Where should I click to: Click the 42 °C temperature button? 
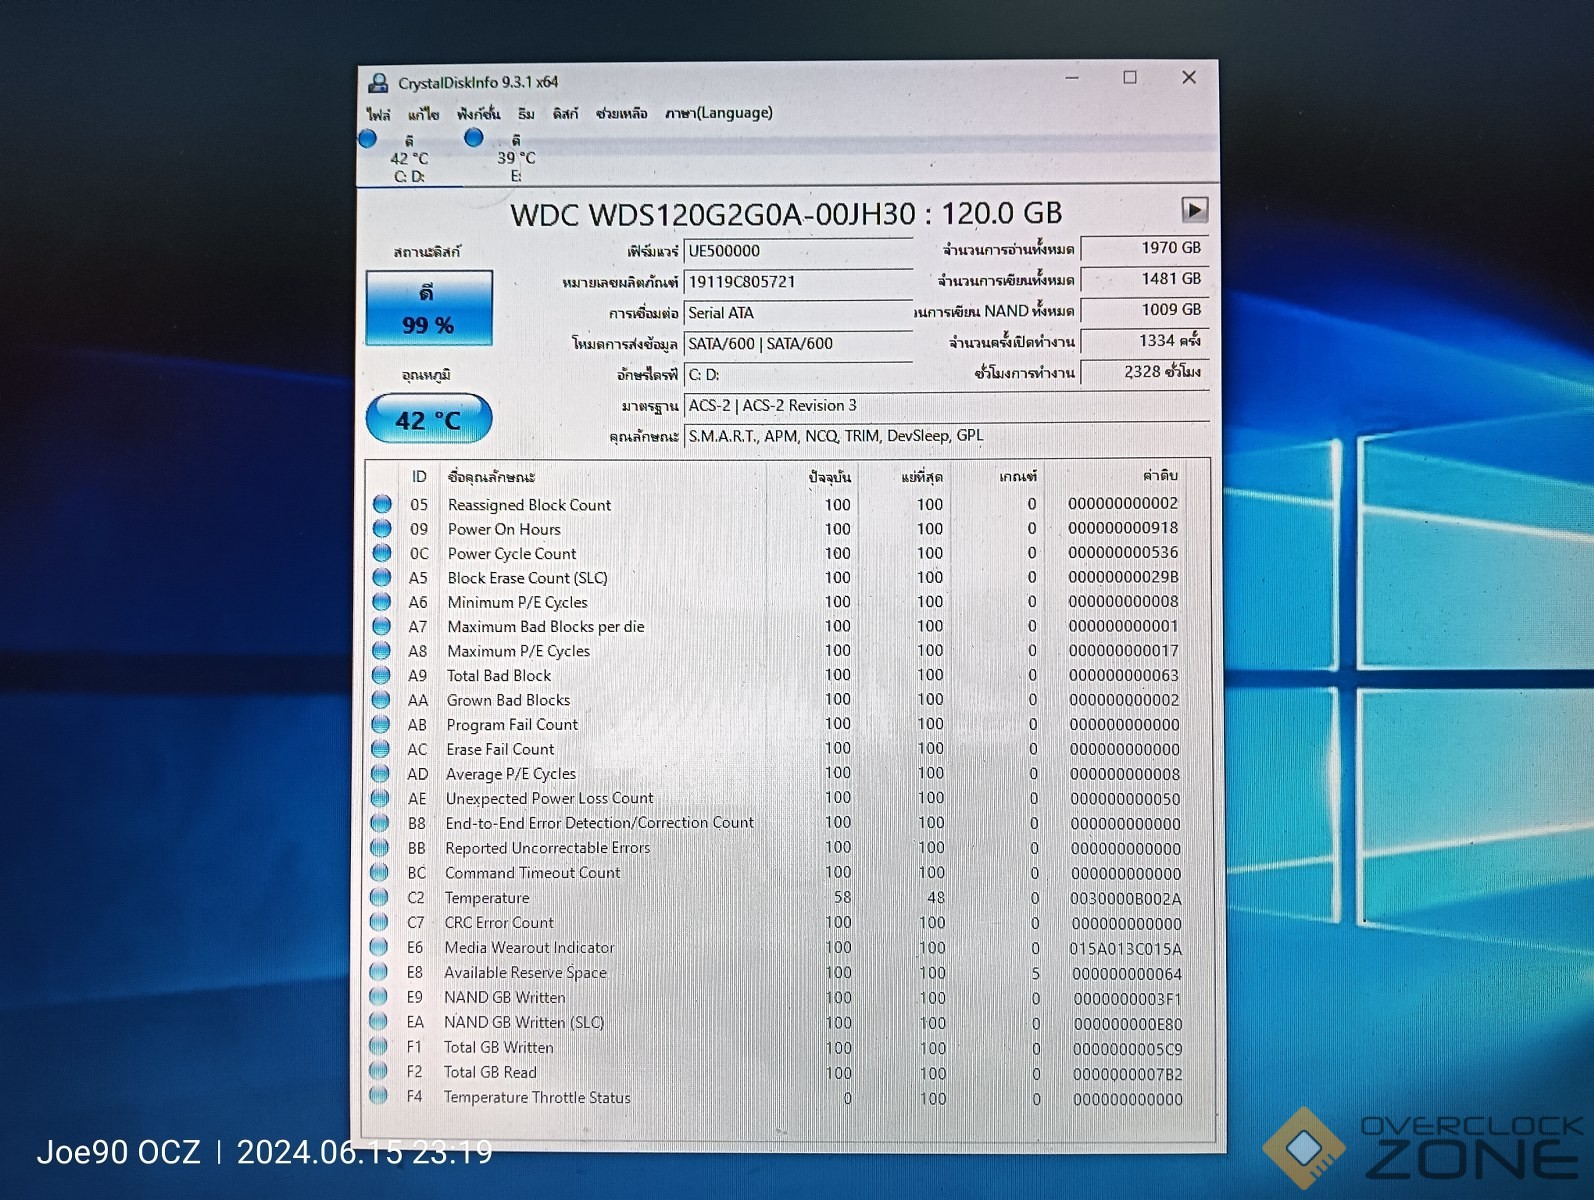click(429, 420)
